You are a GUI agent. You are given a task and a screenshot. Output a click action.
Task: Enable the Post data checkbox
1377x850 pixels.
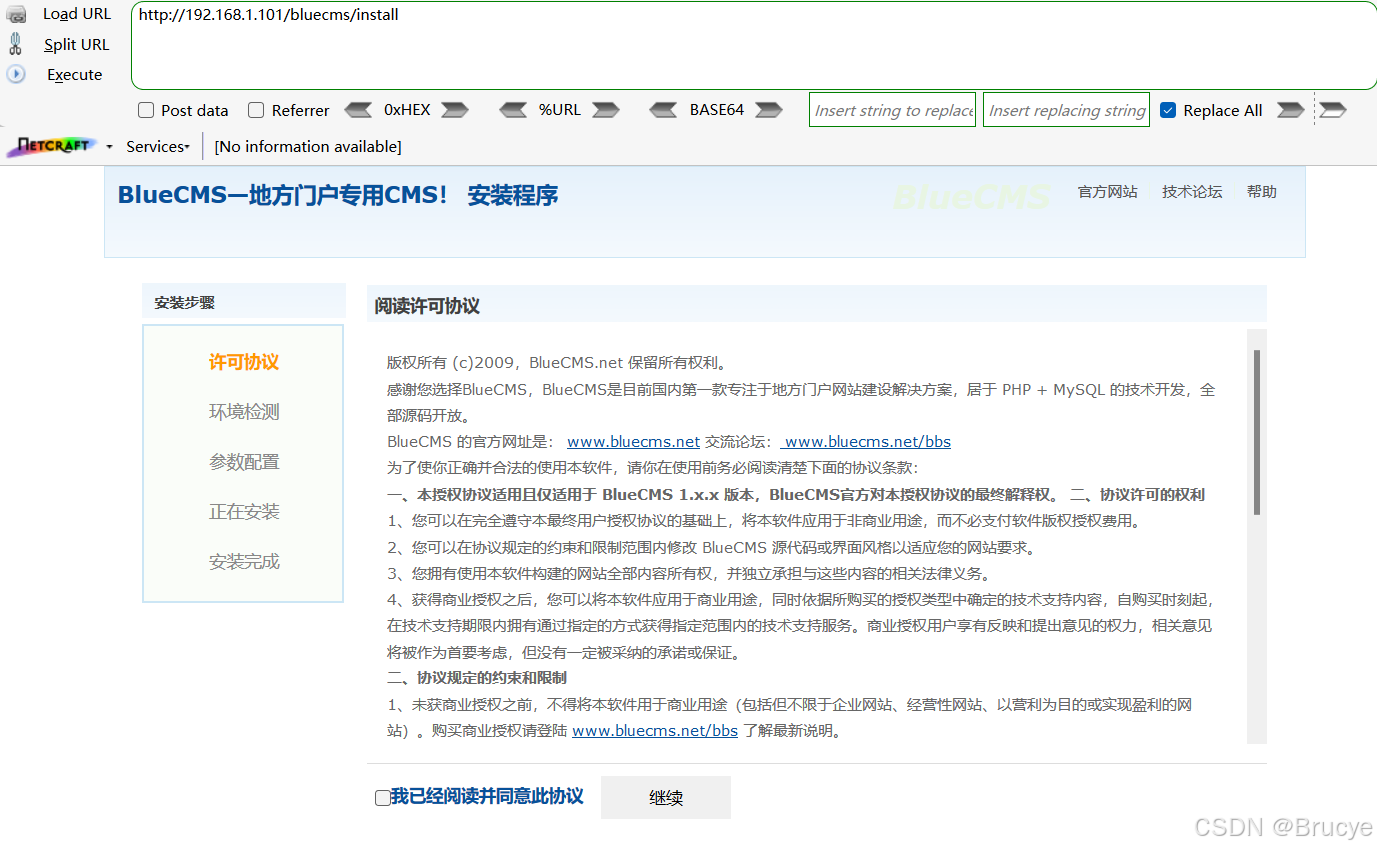[146, 110]
